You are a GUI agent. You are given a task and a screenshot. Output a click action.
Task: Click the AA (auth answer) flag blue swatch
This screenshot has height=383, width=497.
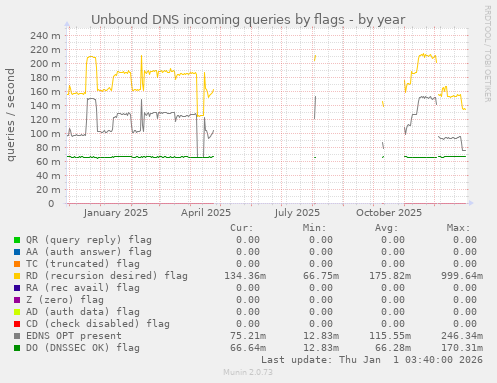(17, 252)
